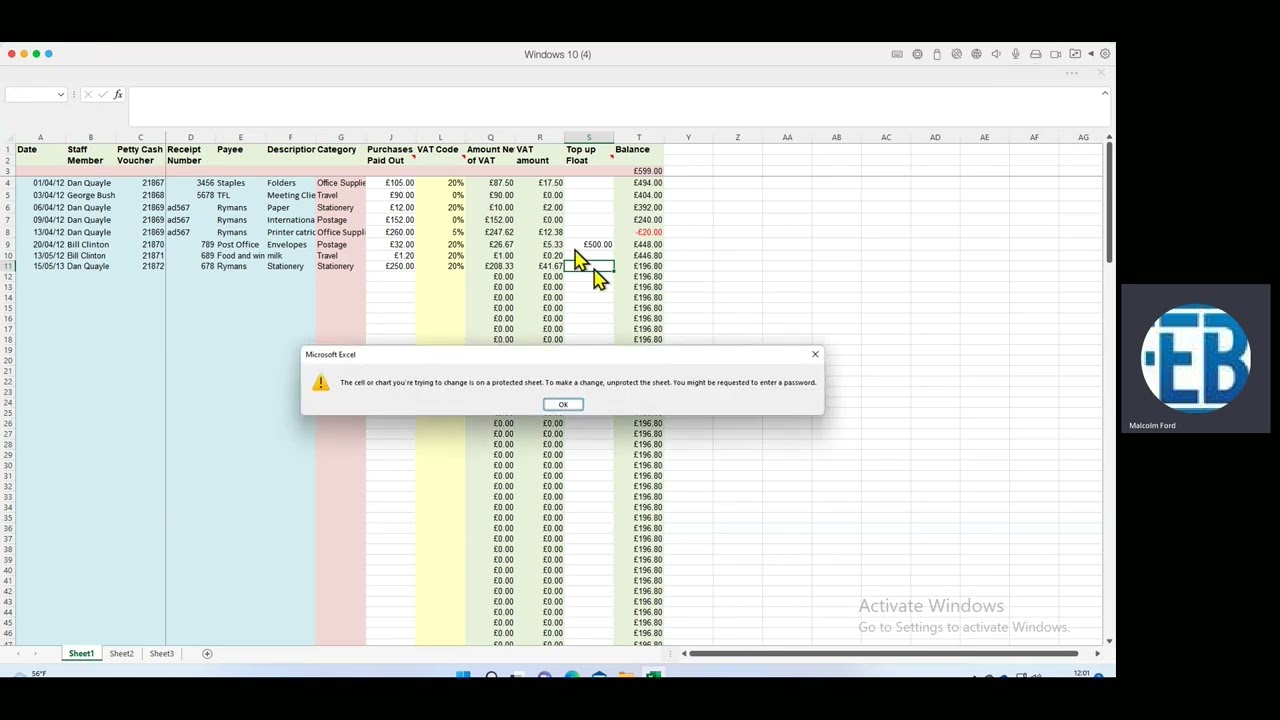This screenshot has width=1280, height=720.
Task: Click the formula bar Enter checkmark icon
Action: point(102,94)
